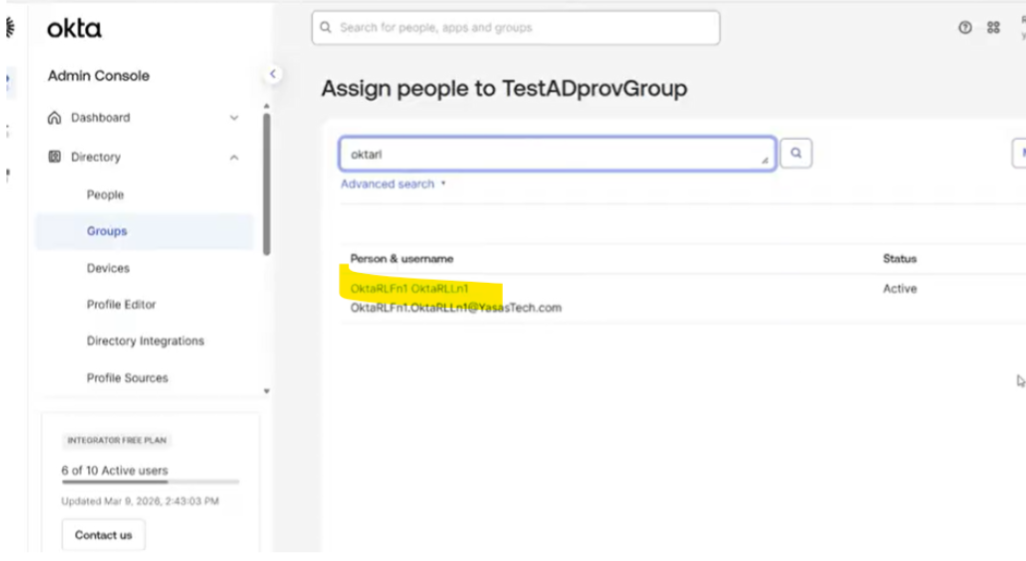Collapse the sidebar with the arrow button
This screenshot has height=561, width=1026.
point(272,75)
